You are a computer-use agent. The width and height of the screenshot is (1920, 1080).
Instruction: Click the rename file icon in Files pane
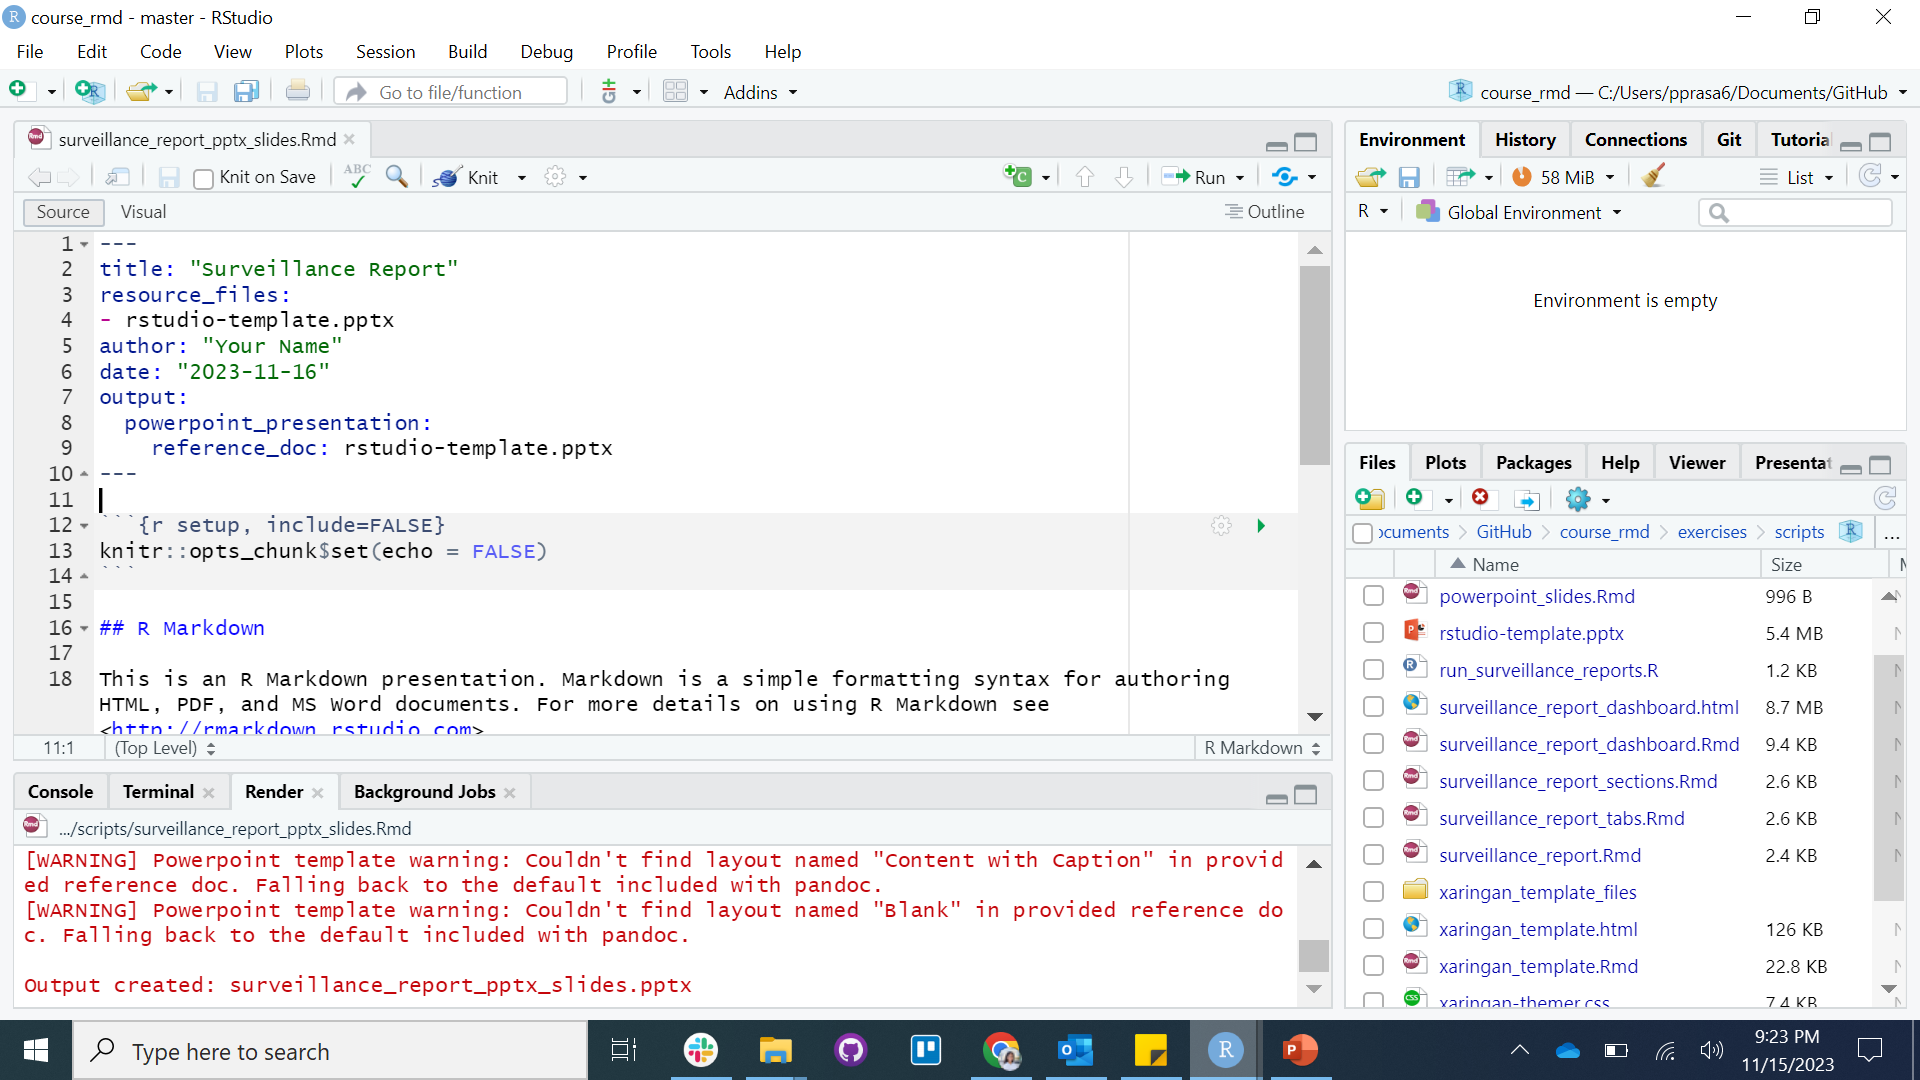[1526, 498]
